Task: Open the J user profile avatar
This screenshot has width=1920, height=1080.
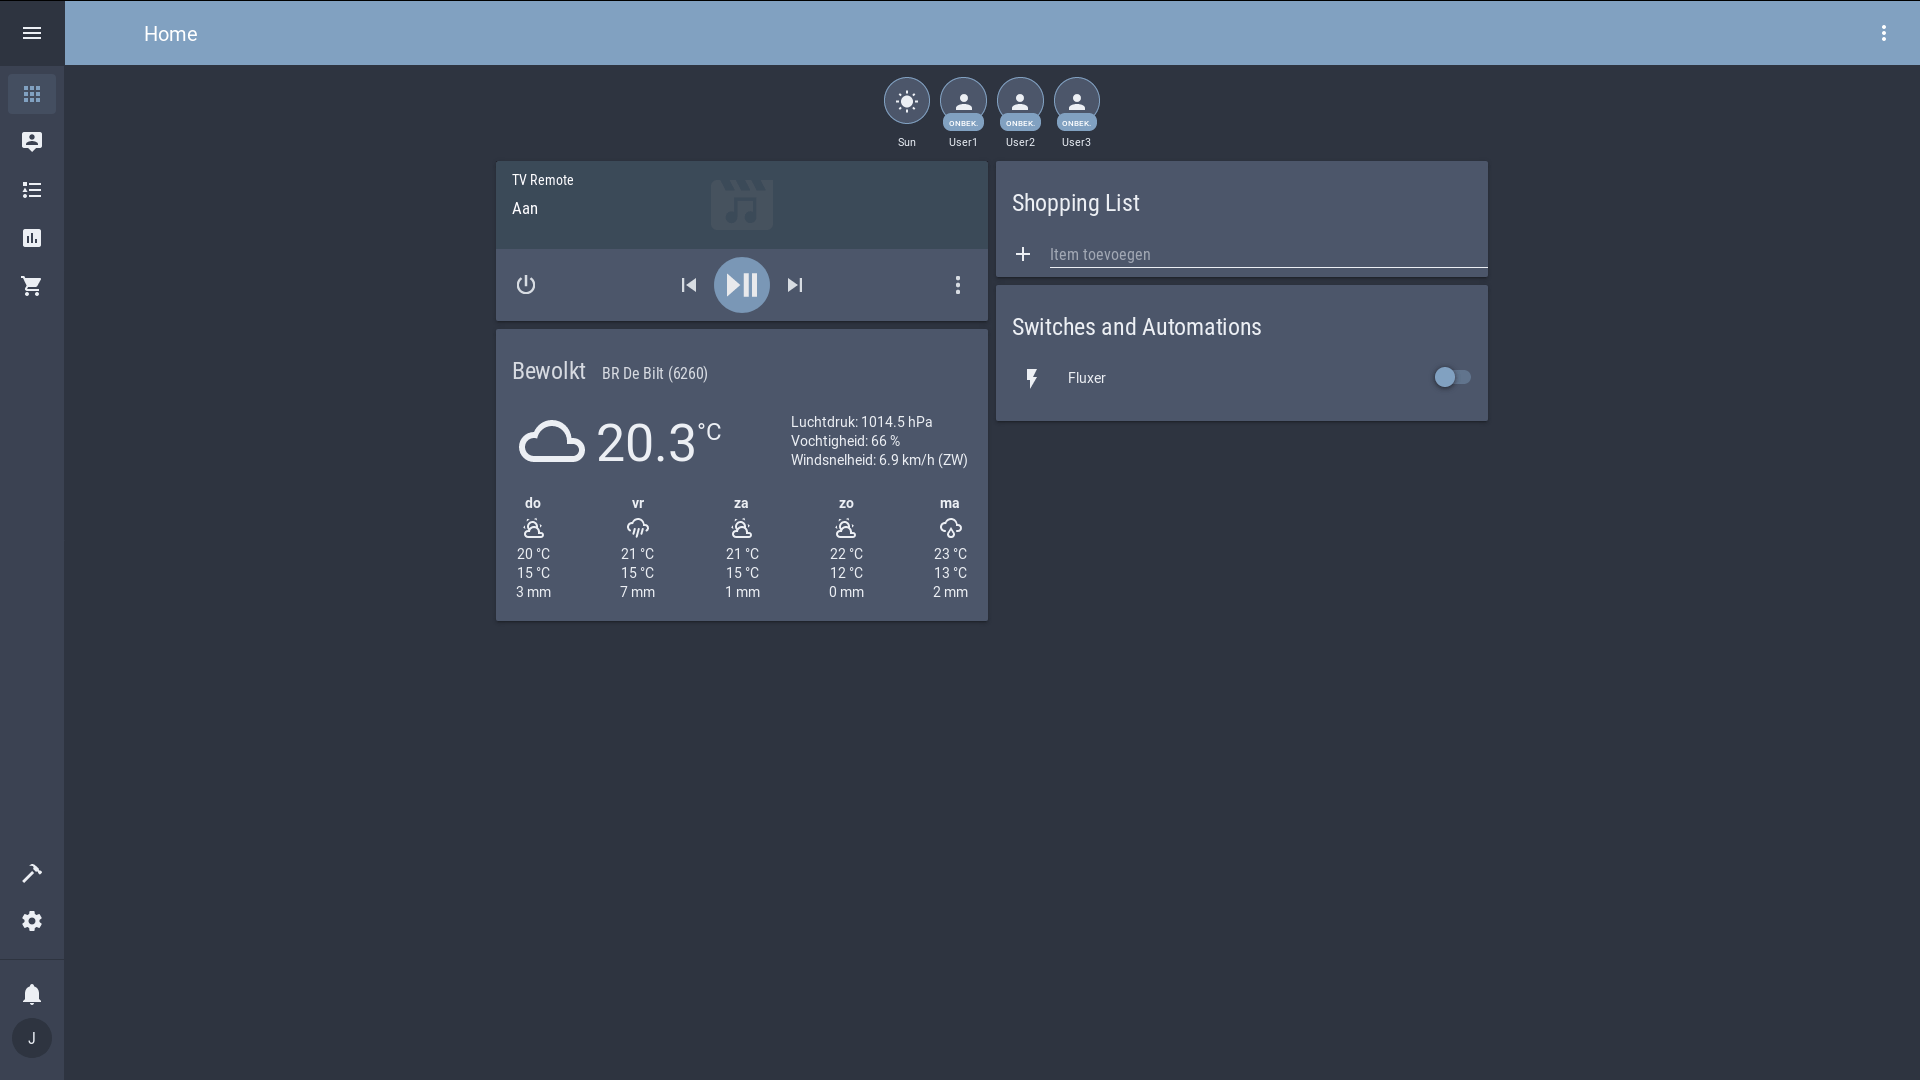Action: point(32,1038)
